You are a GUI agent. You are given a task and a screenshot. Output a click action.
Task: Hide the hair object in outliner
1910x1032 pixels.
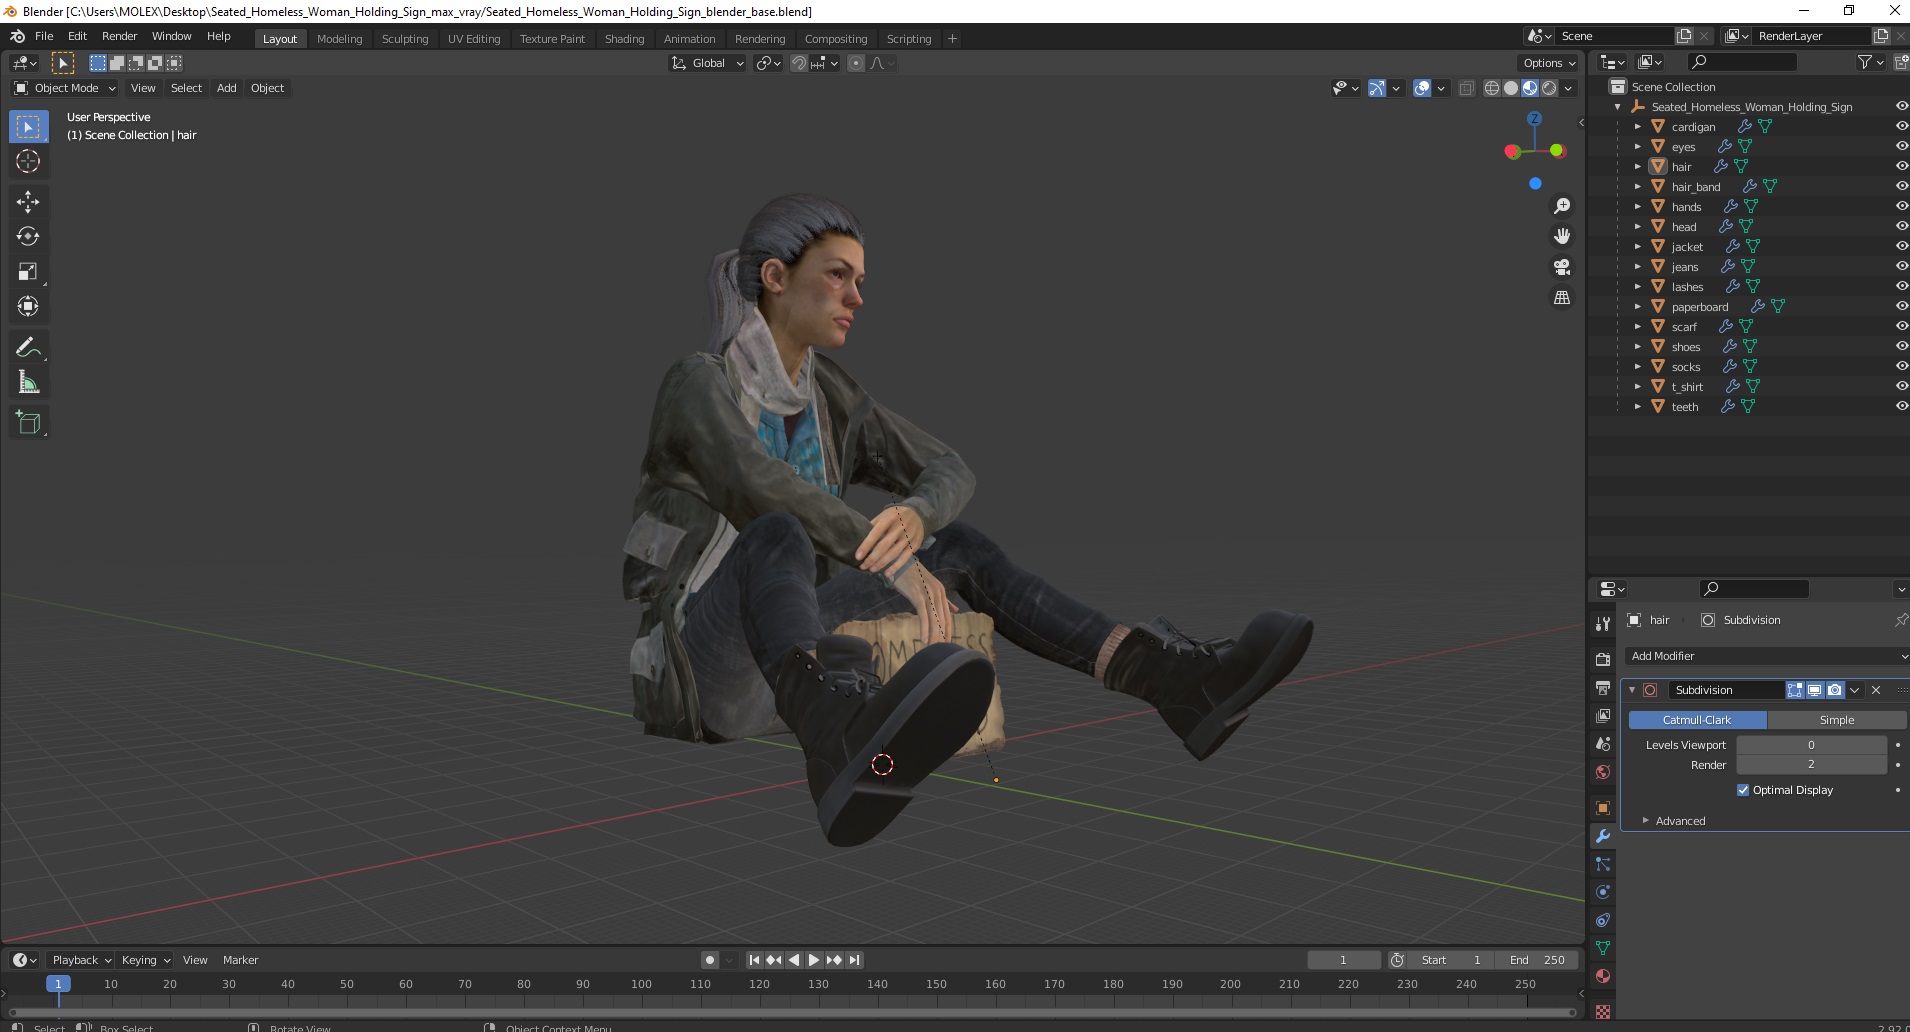(x=1901, y=167)
